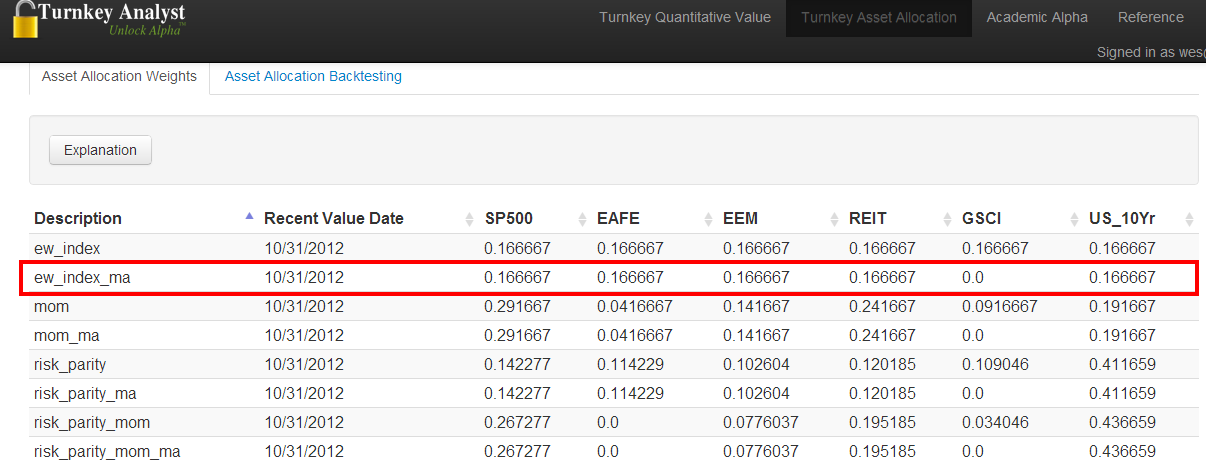Sort by the EEM column arrows
This screenshot has width=1206, height=472.
[835, 219]
